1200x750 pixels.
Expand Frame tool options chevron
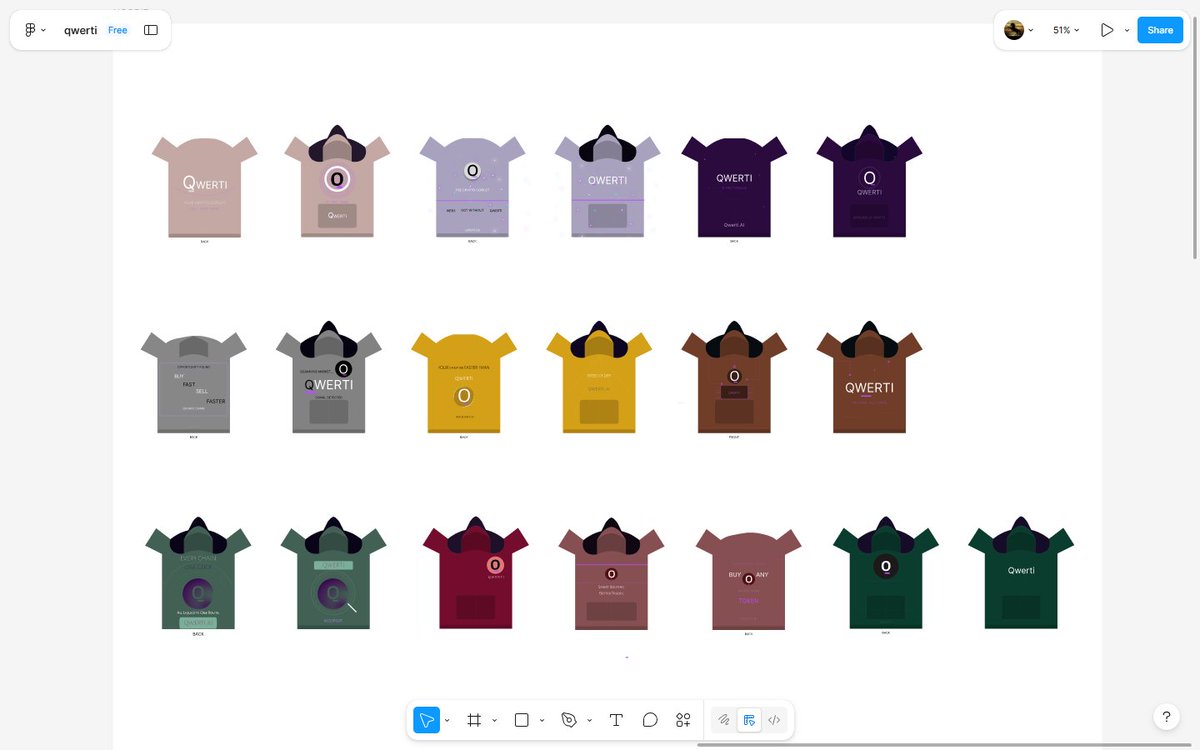[494, 720]
